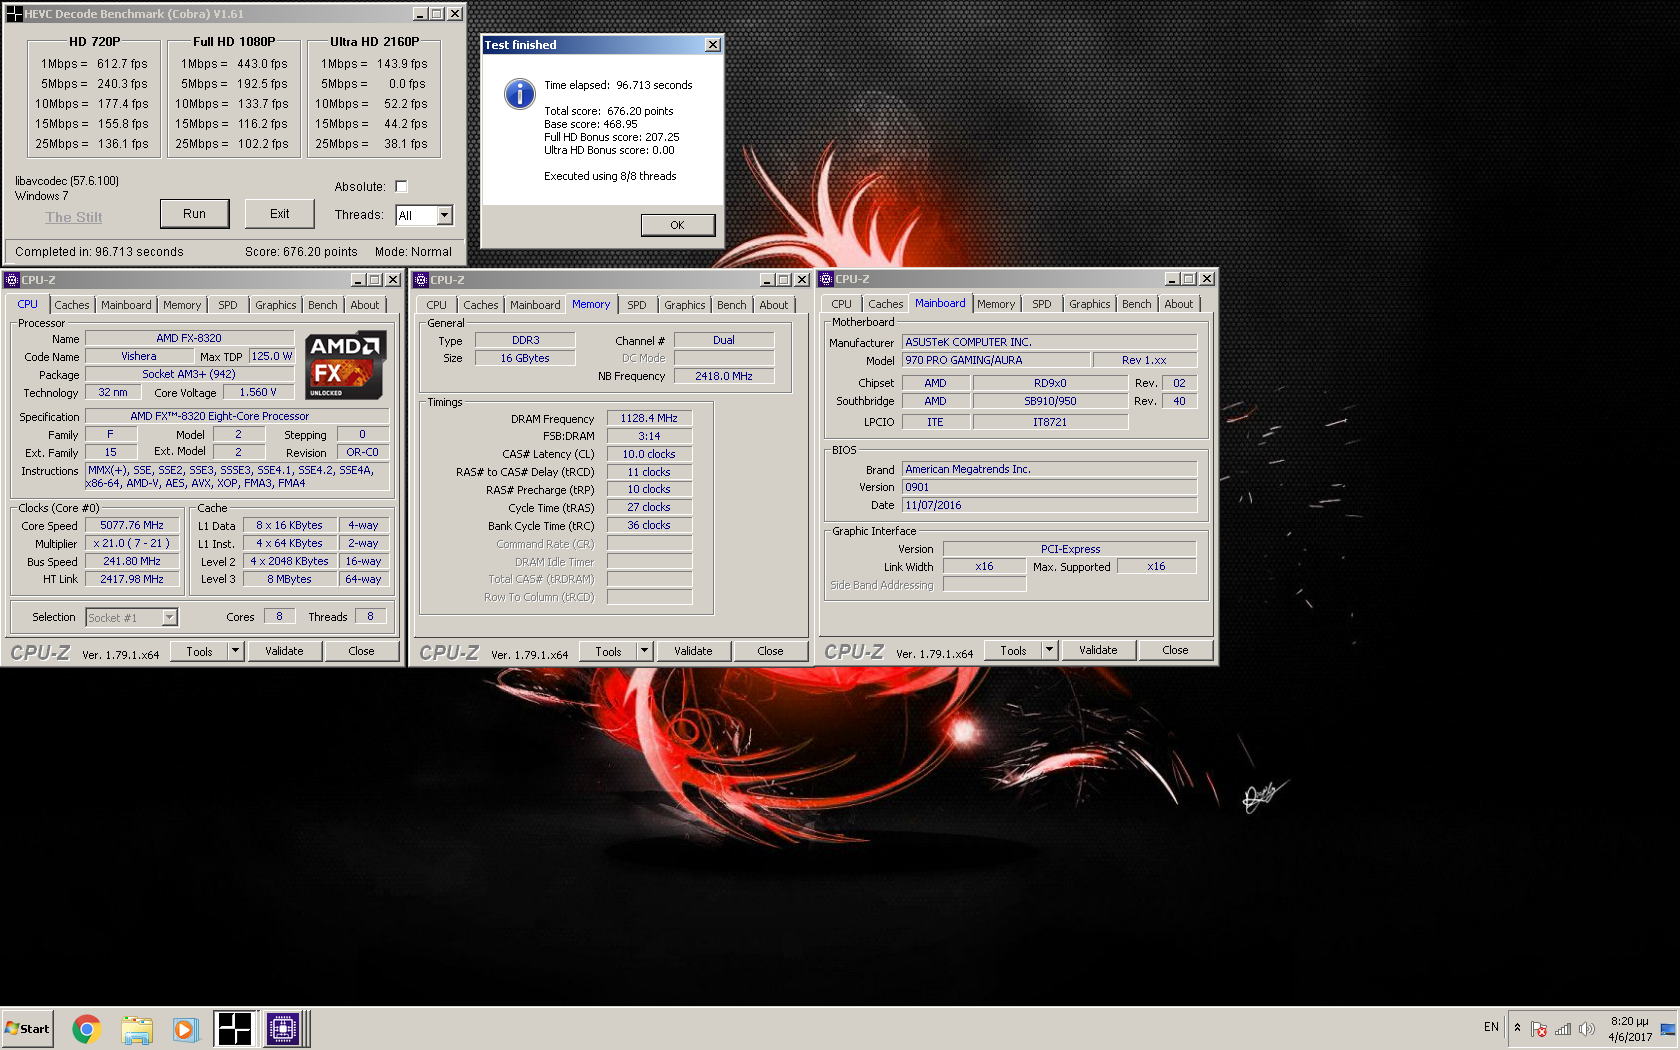Viewport: 1680px width, 1050px height.
Task: Click the right CPU-Z window title icon
Action: (x=826, y=279)
